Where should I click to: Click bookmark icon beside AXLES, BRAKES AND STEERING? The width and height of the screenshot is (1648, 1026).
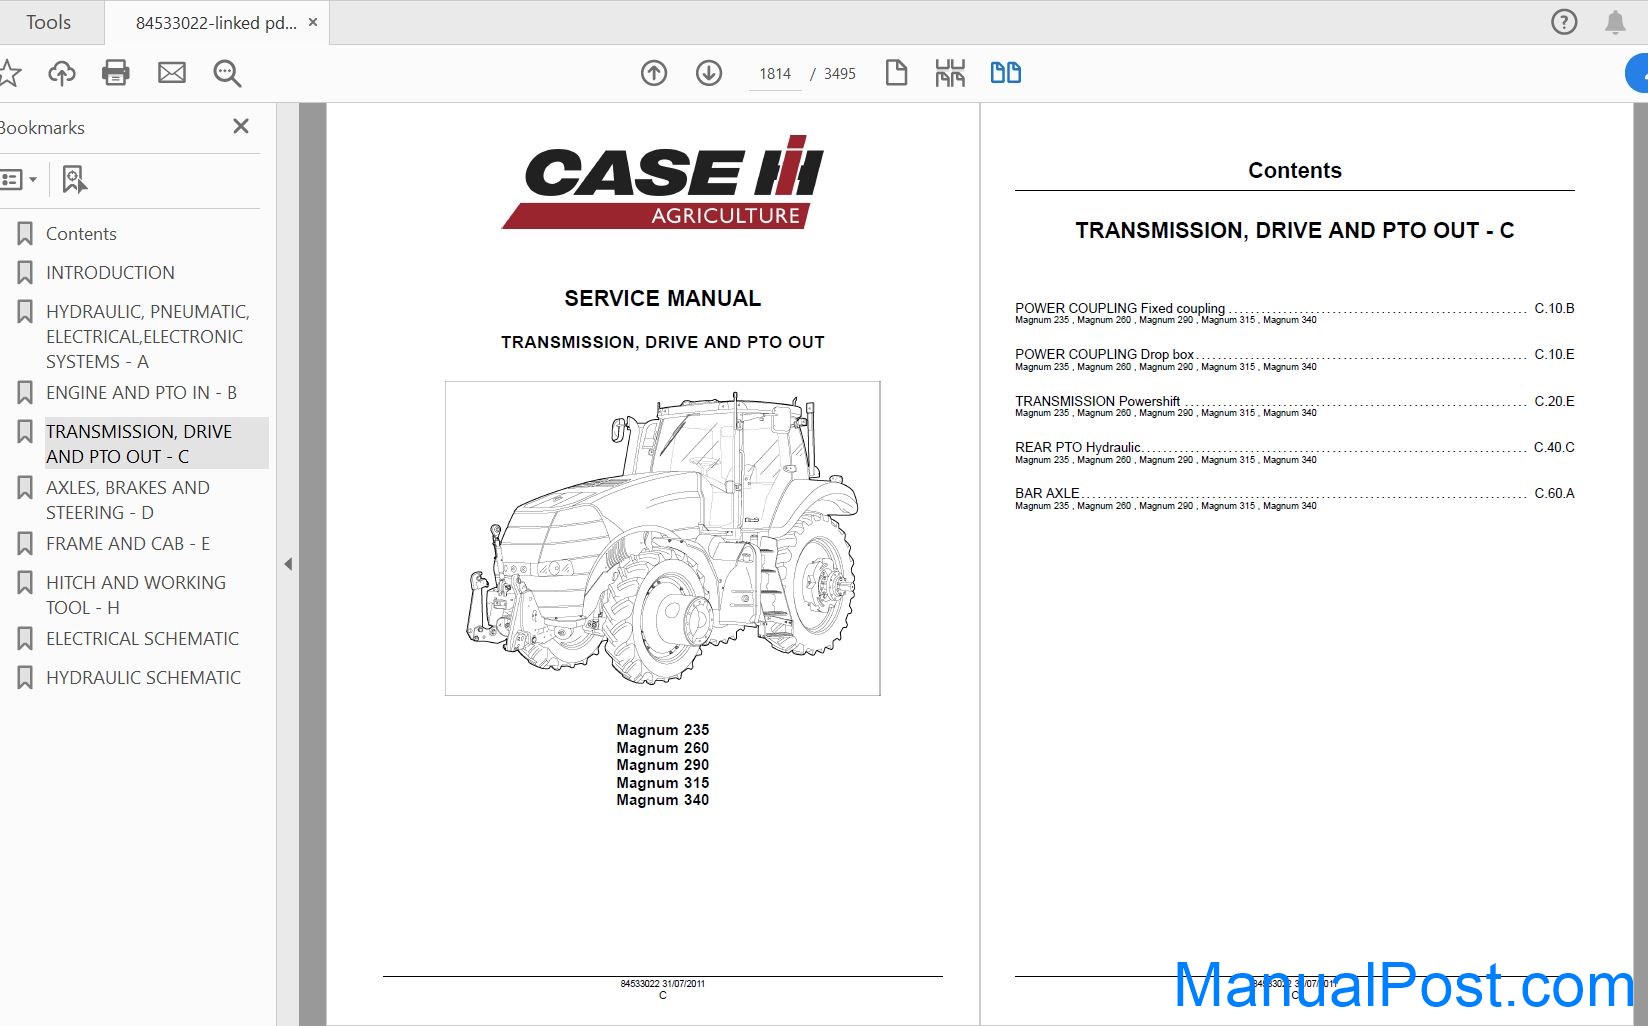(x=25, y=488)
